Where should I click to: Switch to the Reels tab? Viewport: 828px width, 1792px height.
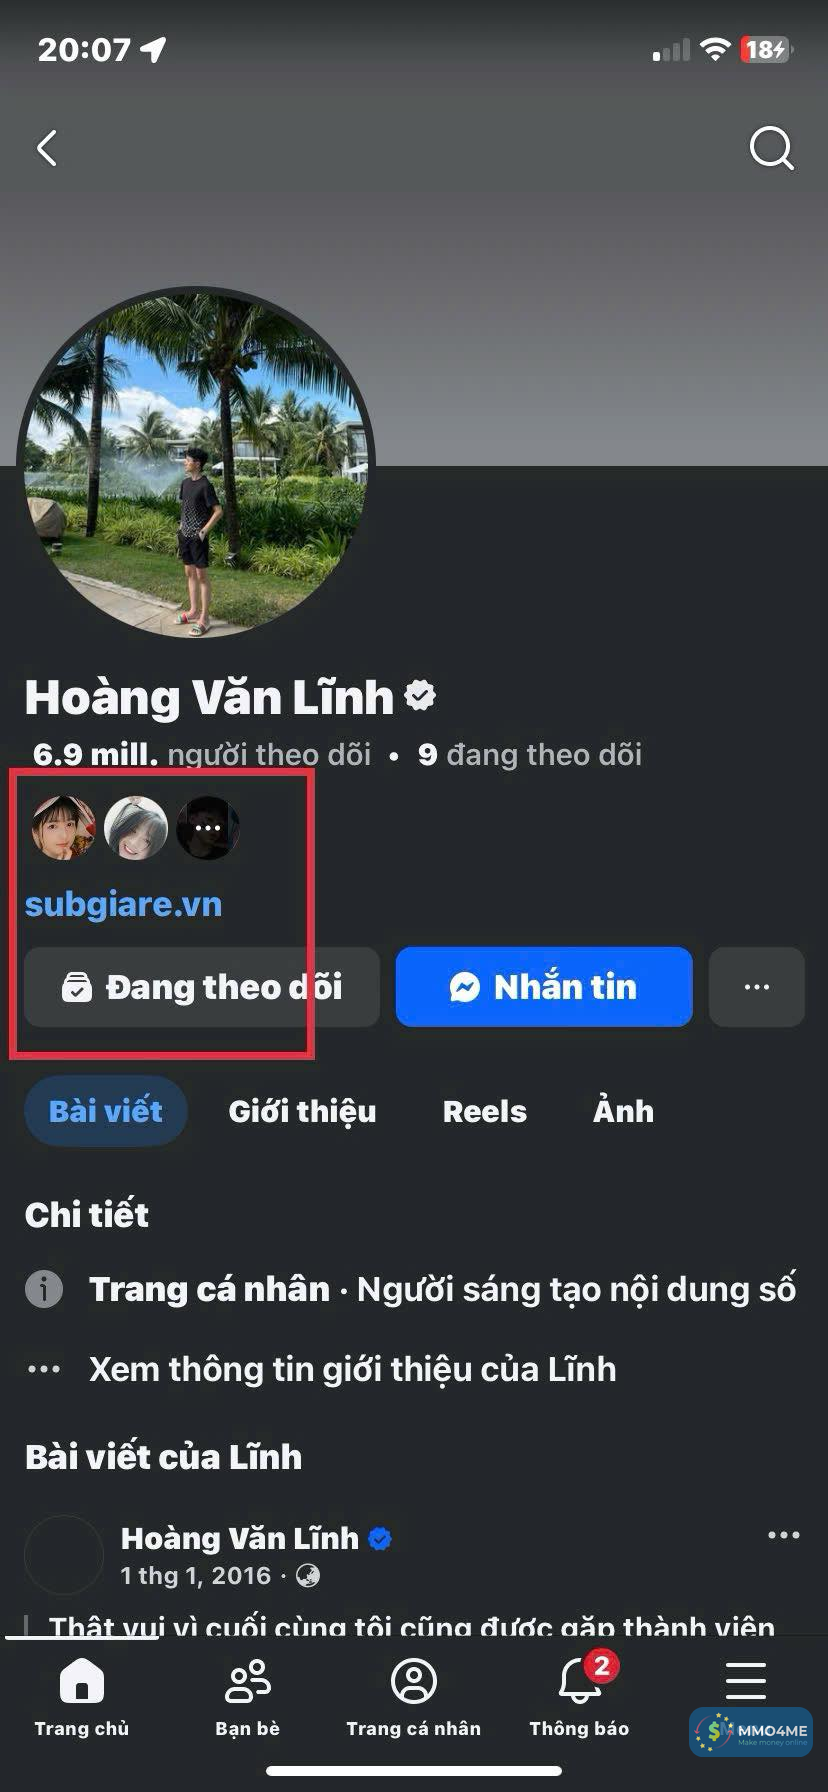point(485,1111)
